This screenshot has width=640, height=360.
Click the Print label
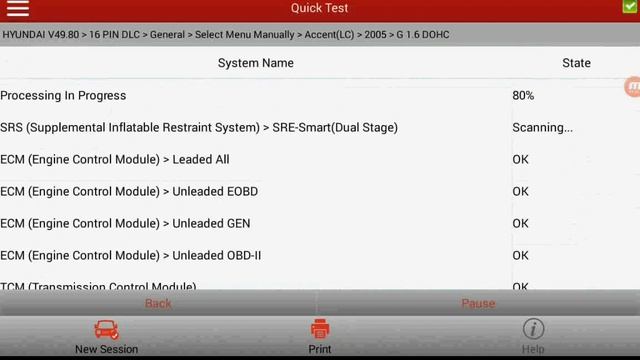pyautogui.click(x=320, y=349)
